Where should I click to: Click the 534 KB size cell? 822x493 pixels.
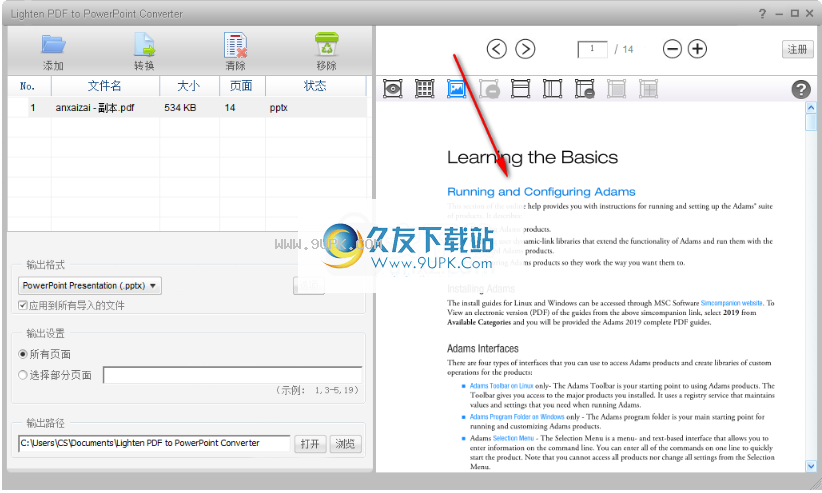(x=180, y=108)
